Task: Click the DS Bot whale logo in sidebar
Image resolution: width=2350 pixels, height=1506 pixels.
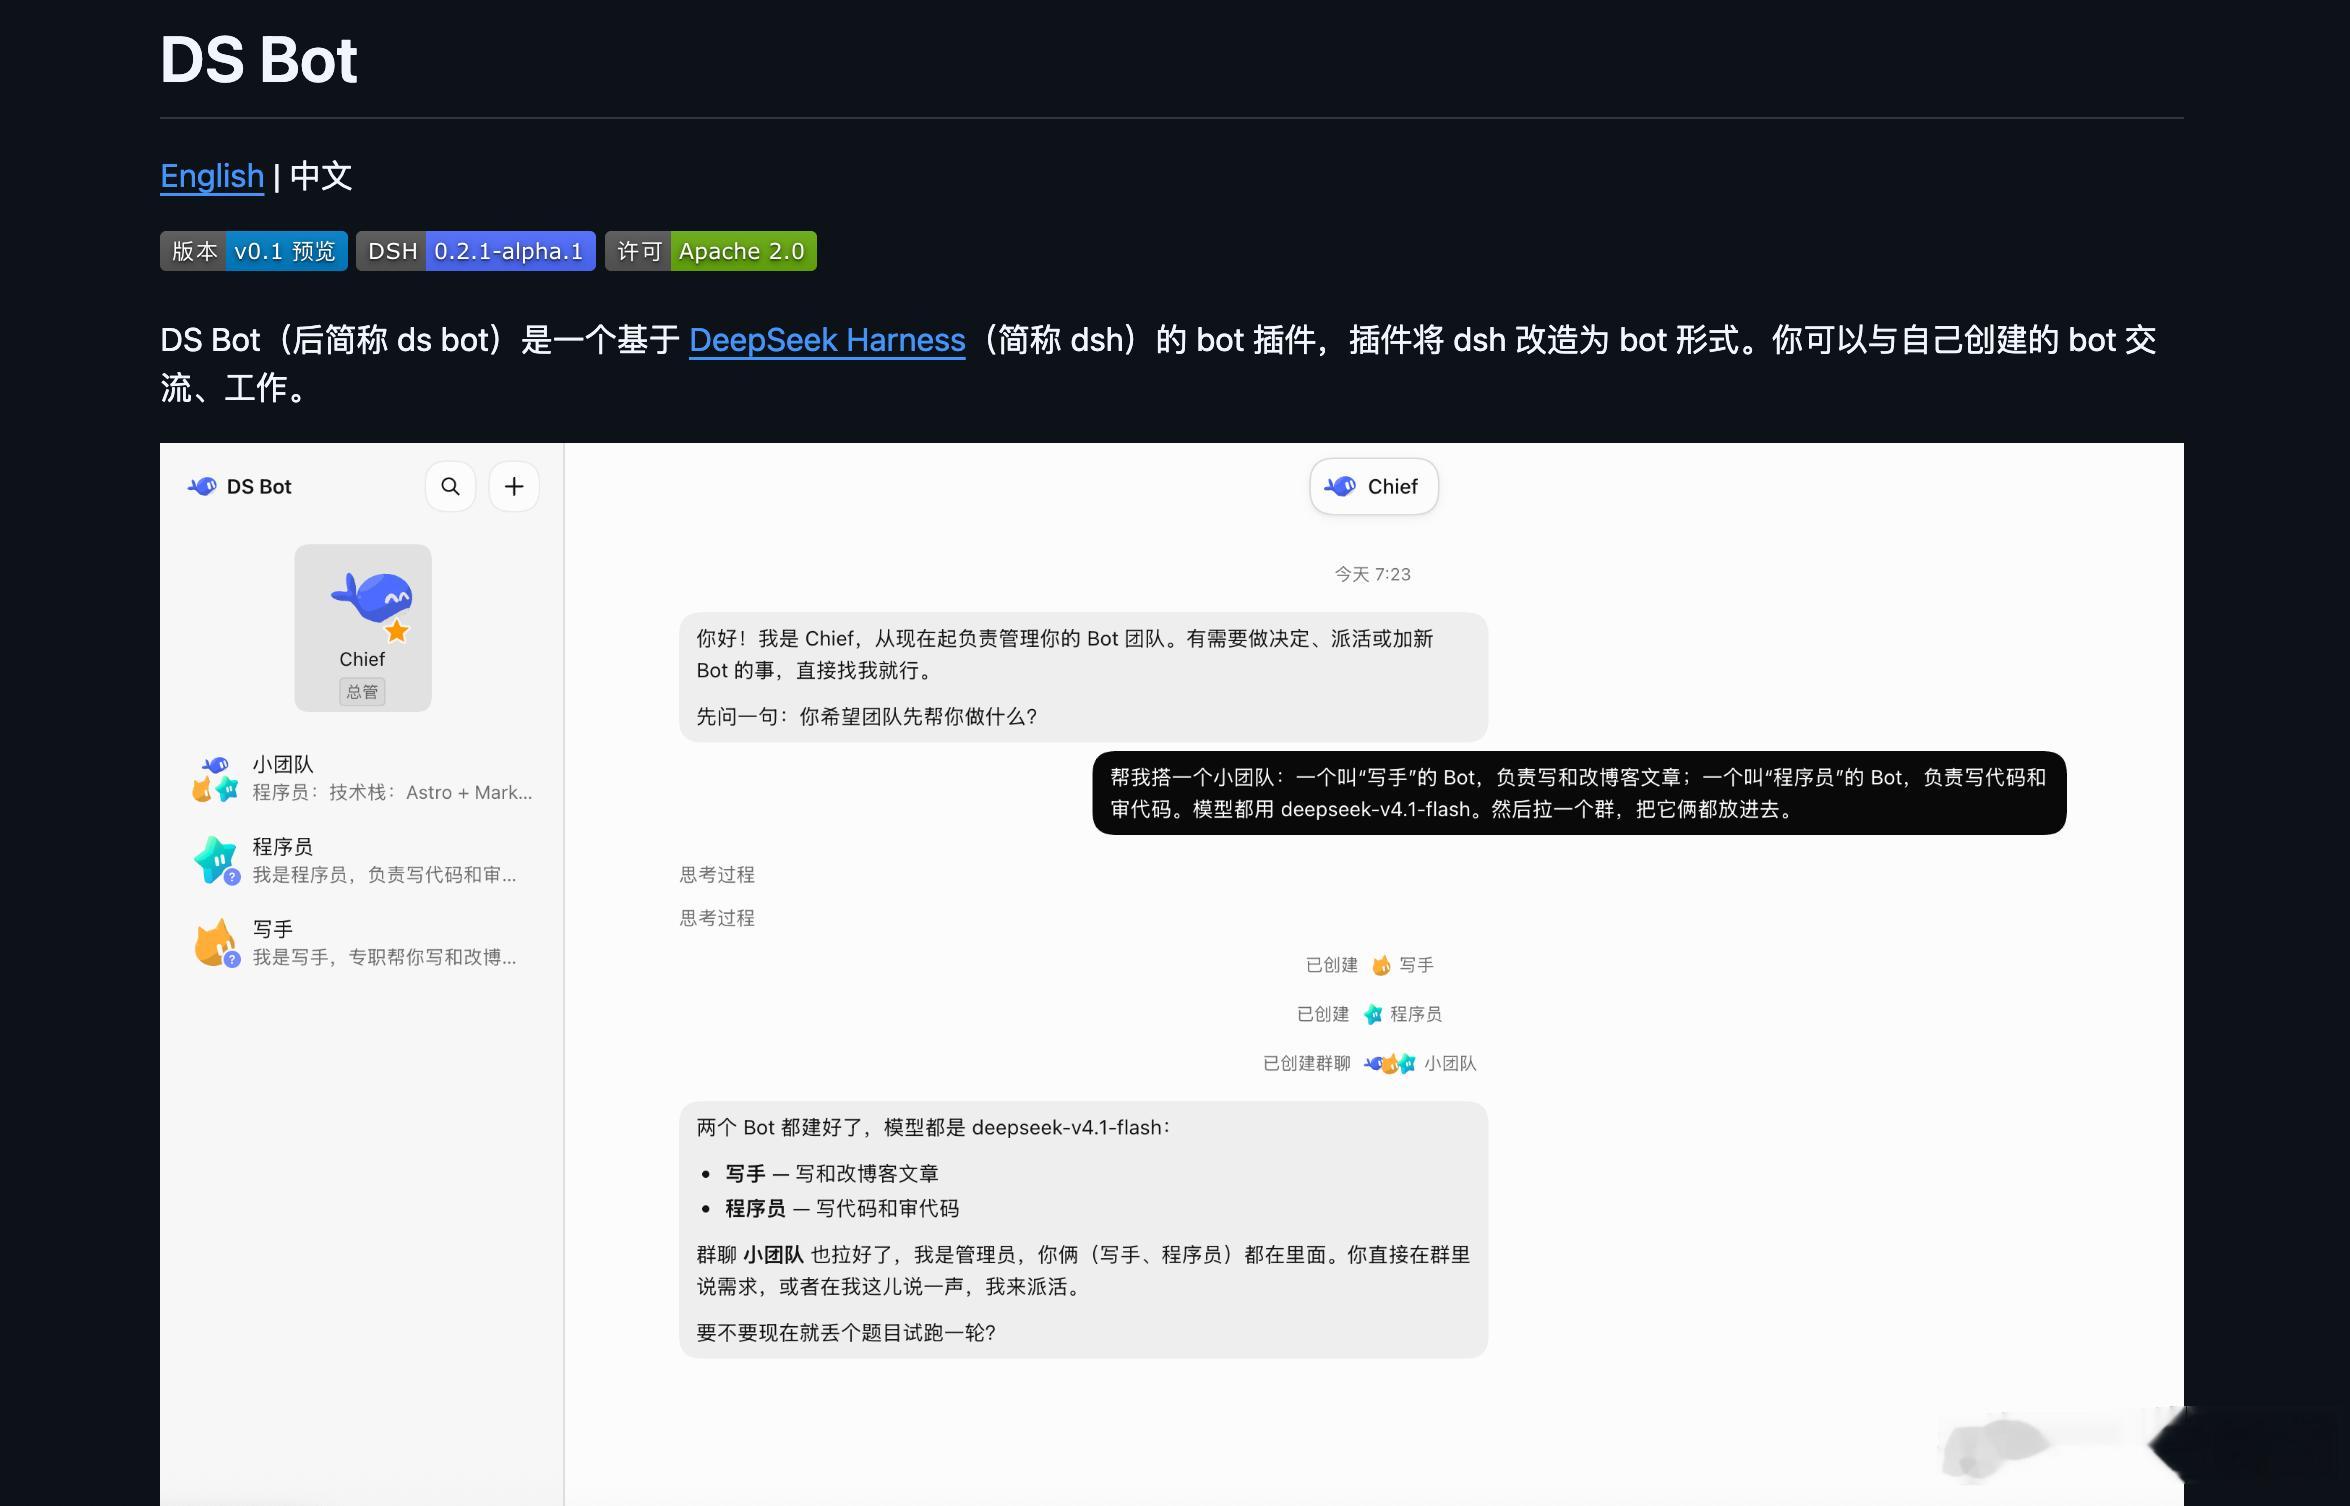Action: coord(202,486)
